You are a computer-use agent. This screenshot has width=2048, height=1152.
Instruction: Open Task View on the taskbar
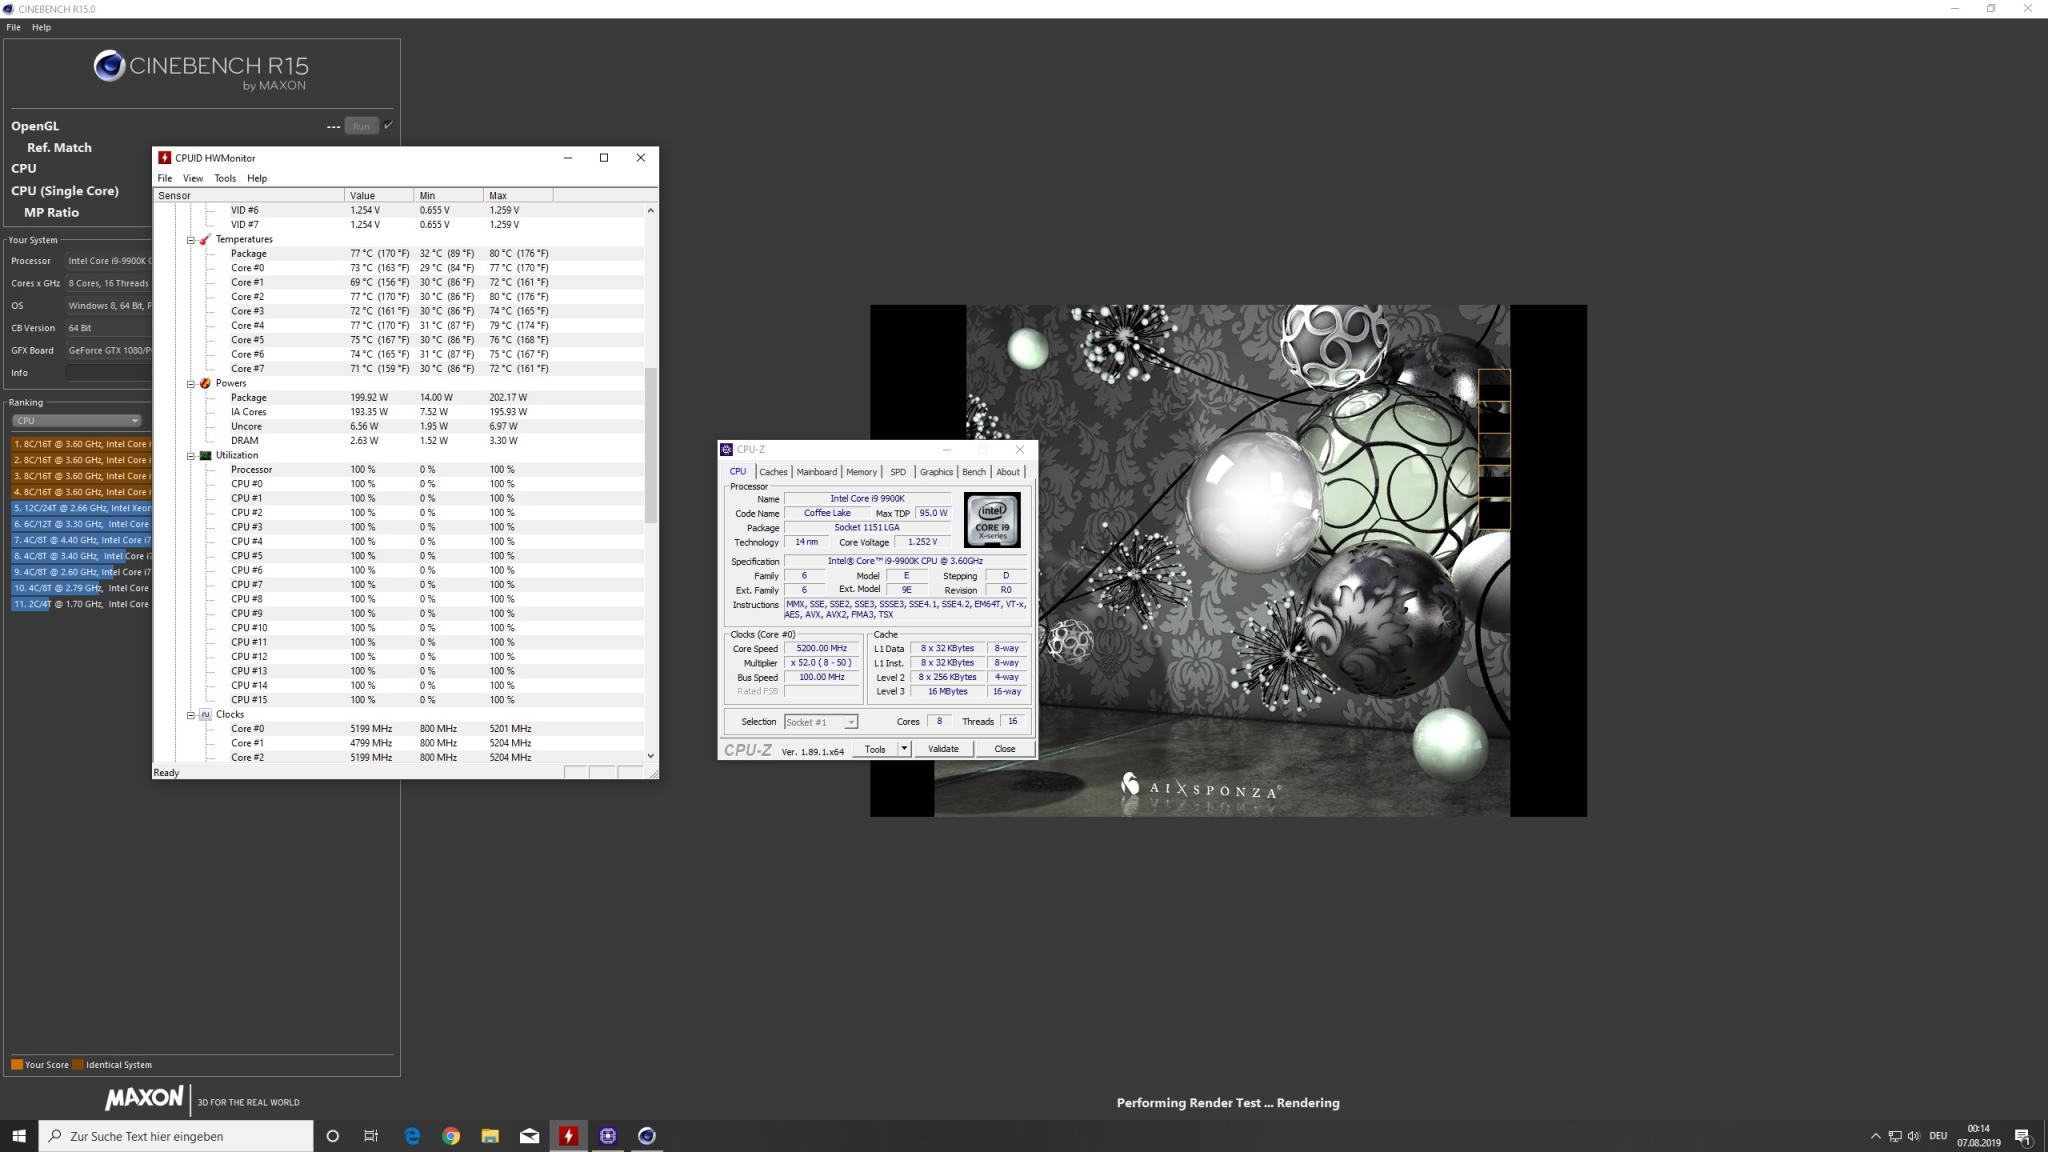tap(371, 1136)
